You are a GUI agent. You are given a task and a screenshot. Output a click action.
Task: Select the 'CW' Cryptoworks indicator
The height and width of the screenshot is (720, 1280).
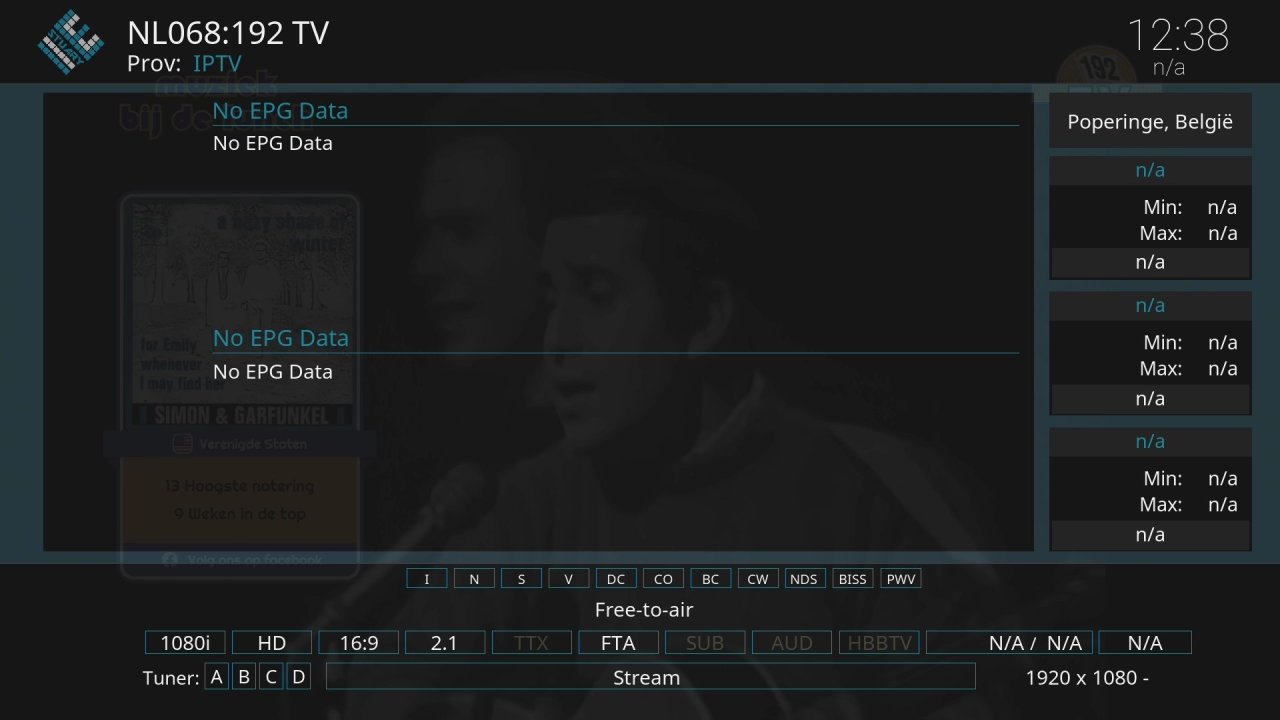click(x=757, y=579)
